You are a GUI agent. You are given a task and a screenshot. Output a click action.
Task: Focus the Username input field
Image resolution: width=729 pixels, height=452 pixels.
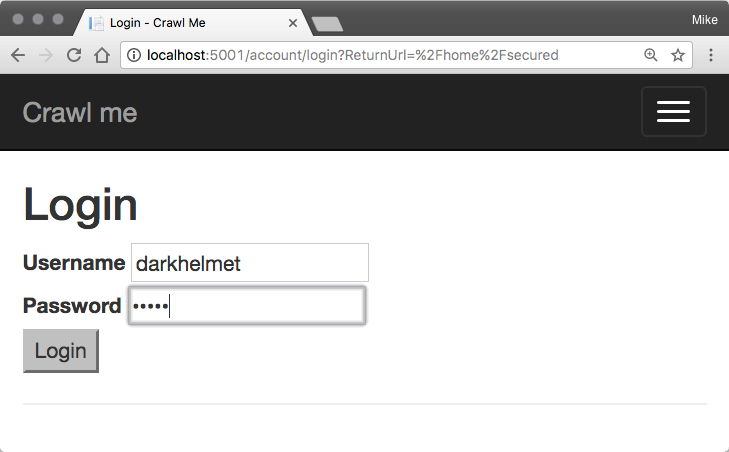coord(250,262)
